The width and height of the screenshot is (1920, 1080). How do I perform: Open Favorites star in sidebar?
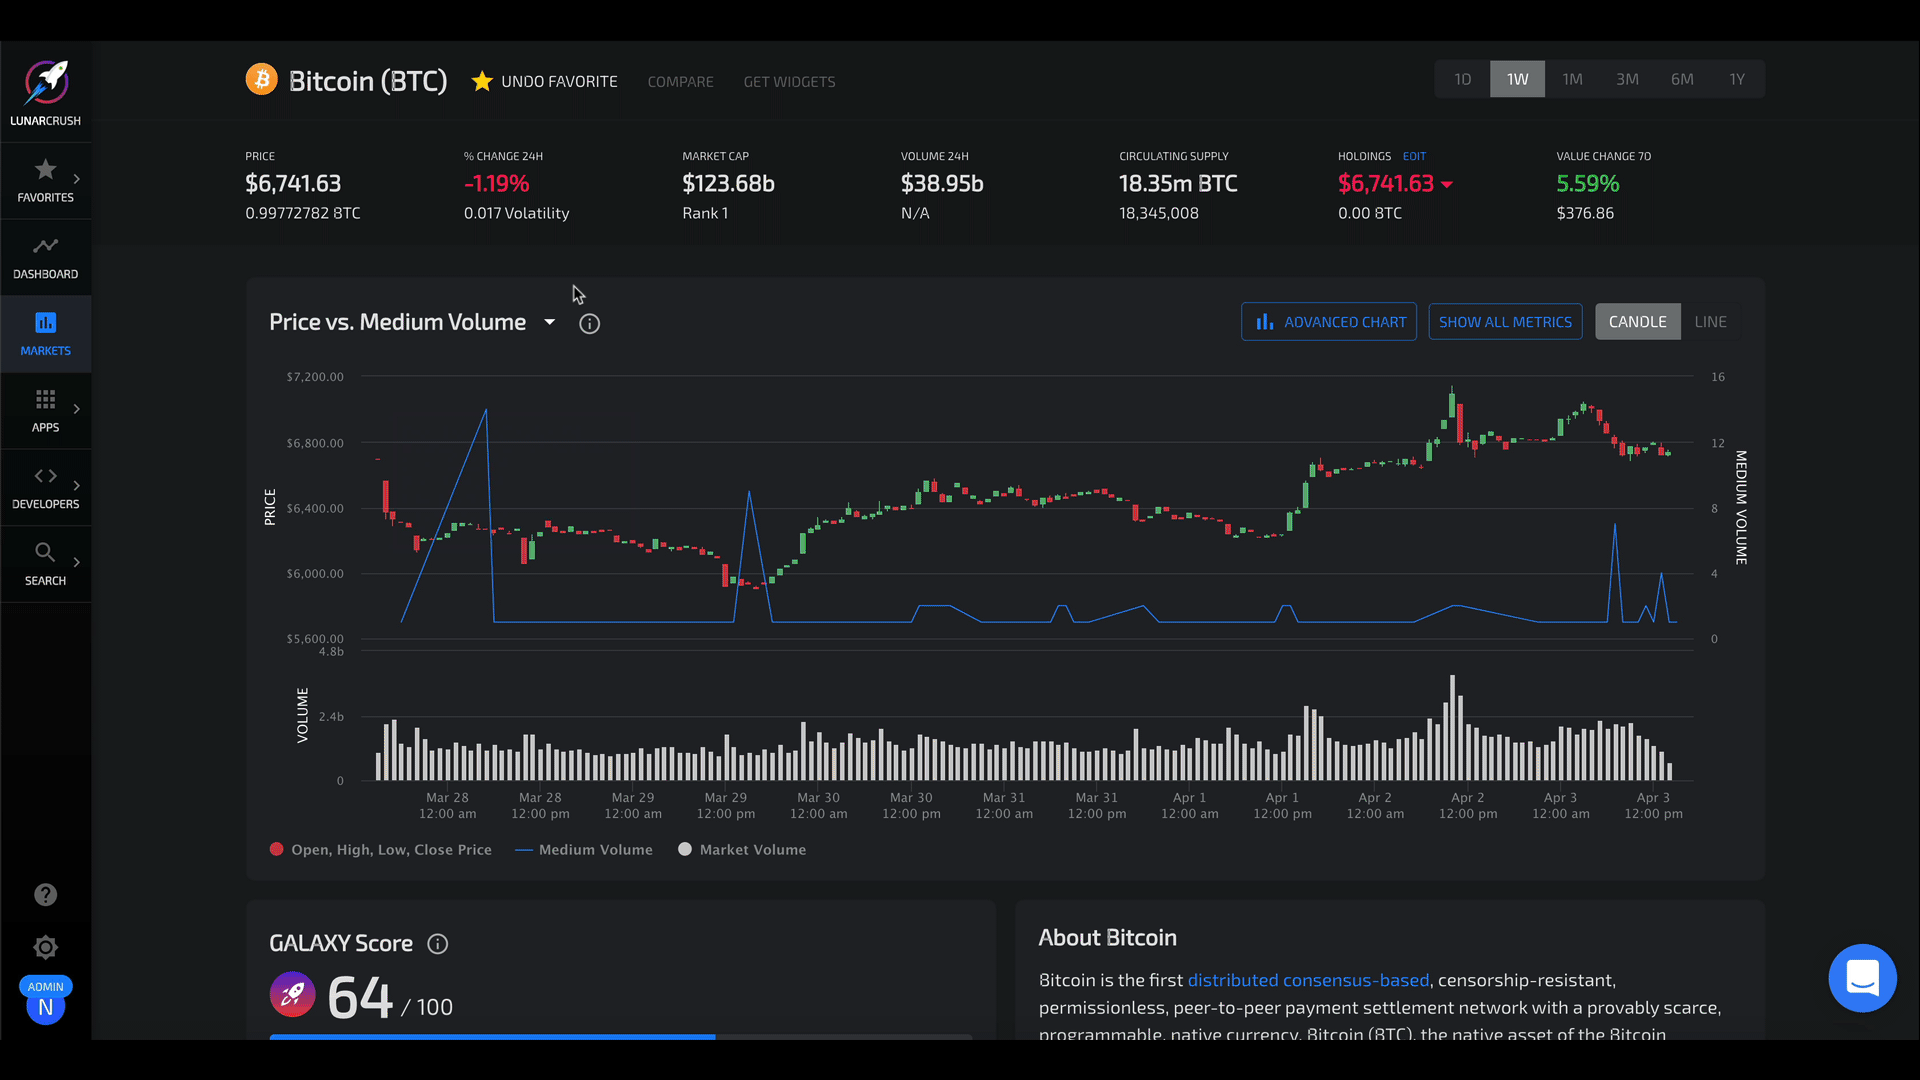click(45, 169)
